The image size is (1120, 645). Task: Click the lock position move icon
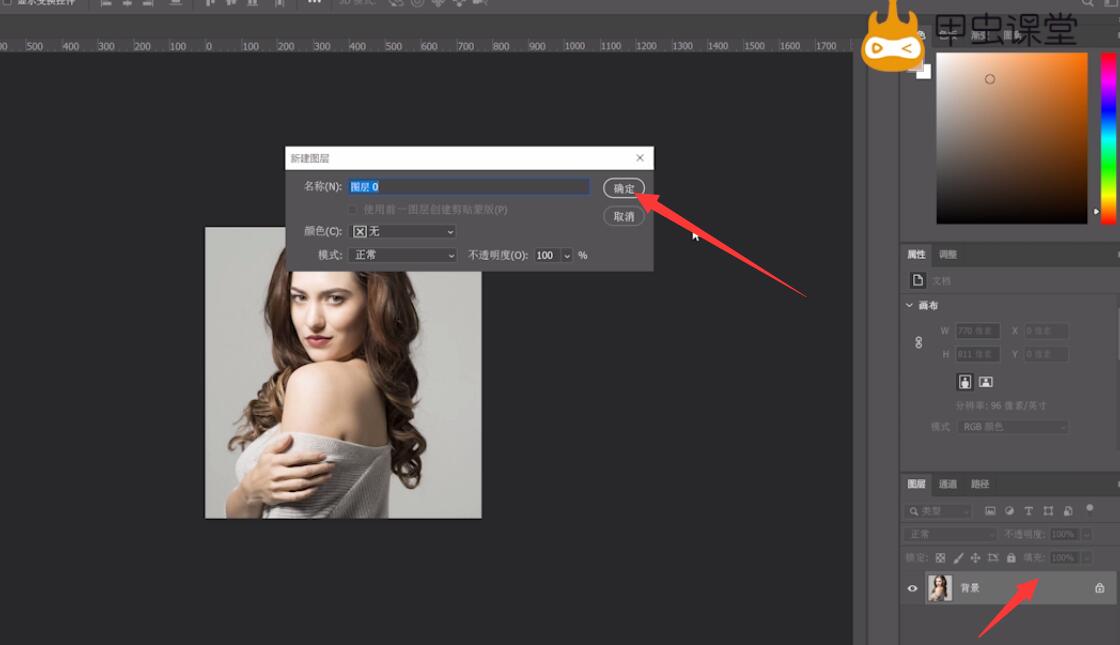pos(975,558)
